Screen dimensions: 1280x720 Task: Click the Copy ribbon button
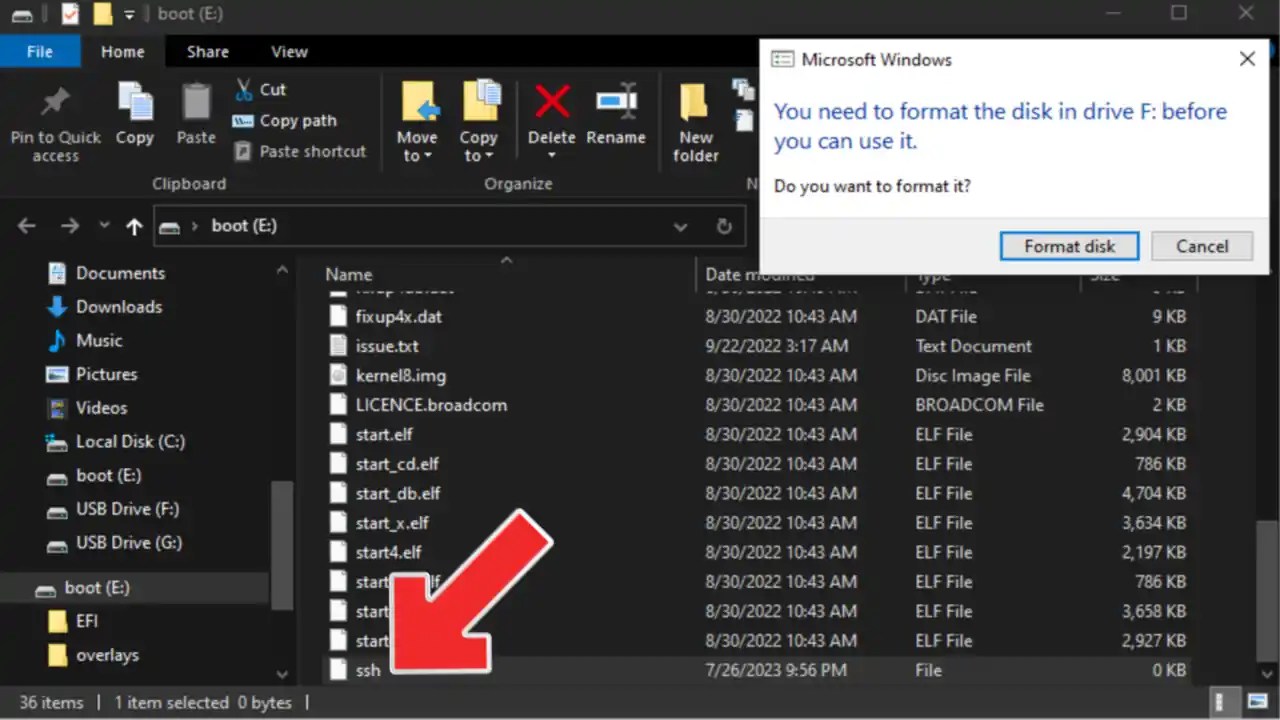(135, 115)
